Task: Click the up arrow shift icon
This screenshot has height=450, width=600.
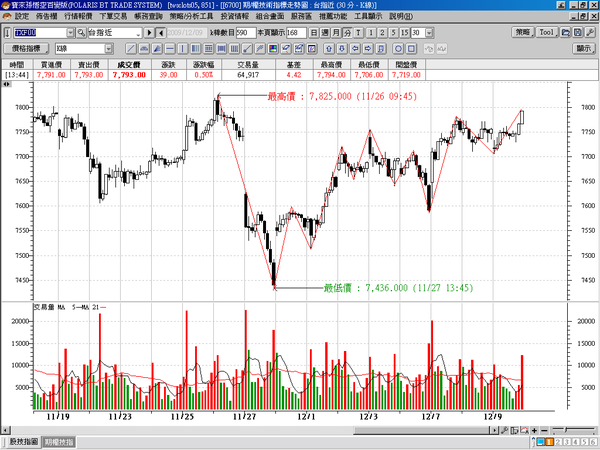Action: pyautogui.click(x=329, y=49)
